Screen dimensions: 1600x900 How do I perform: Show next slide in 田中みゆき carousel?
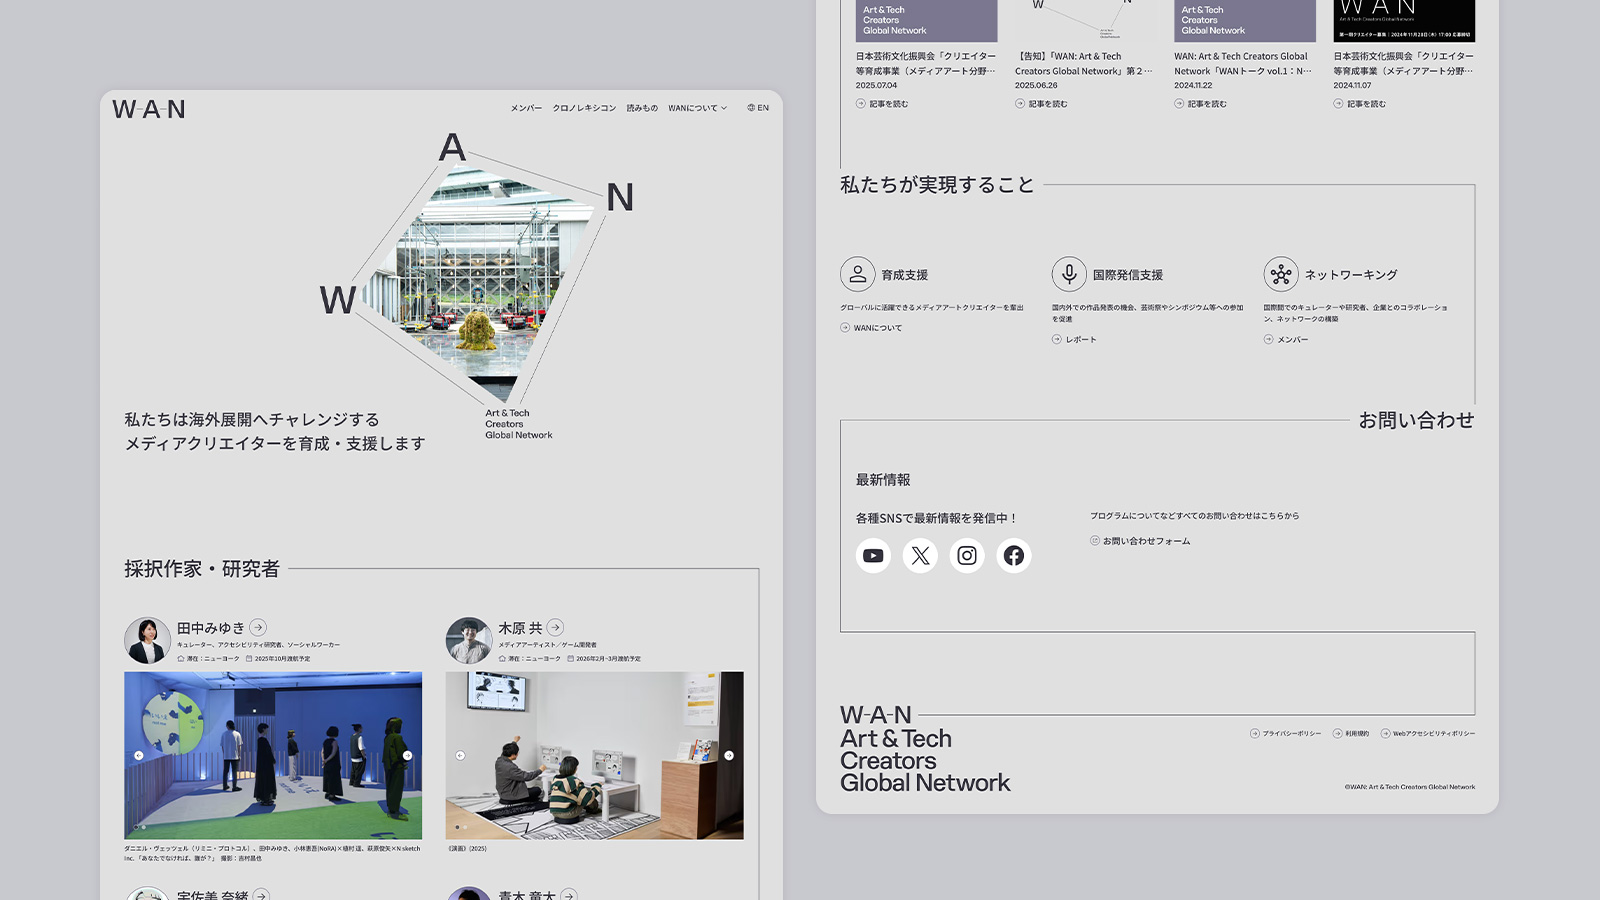[x=407, y=756]
